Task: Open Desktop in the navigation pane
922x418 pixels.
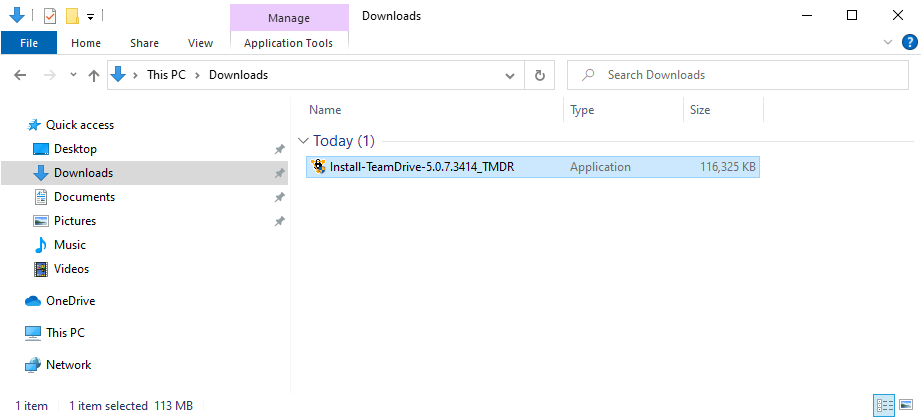Action: pos(75,149)
